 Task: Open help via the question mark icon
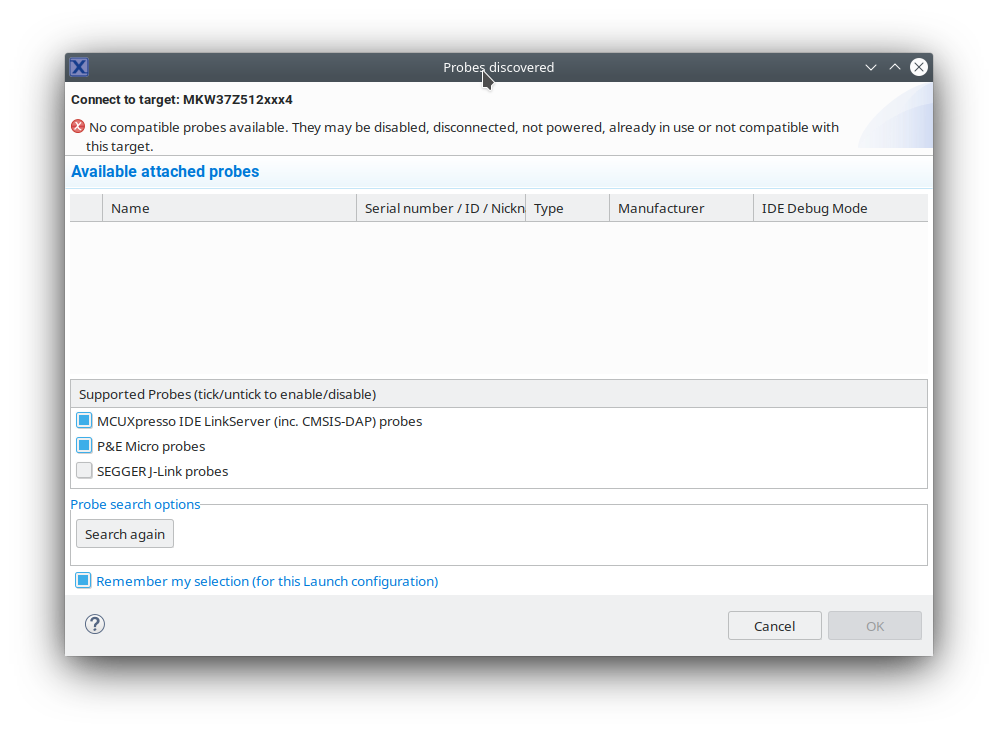pos(95,624)
